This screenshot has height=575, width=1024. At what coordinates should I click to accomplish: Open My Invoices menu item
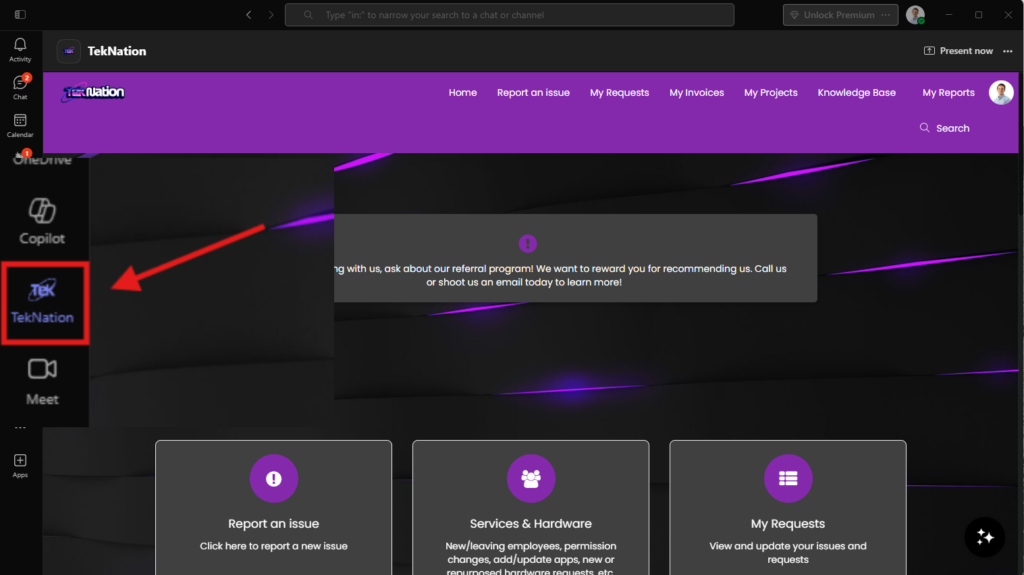[696, 93]
